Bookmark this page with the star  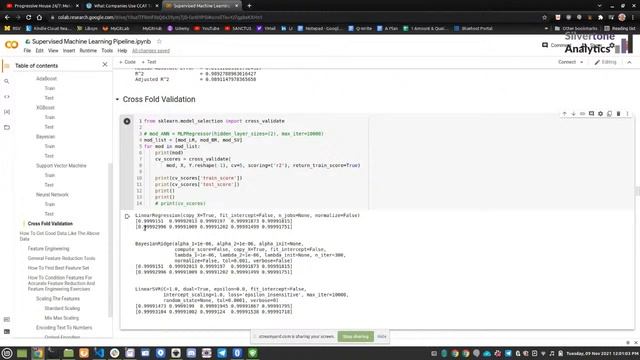pyautogui.click(x=544, y=17)
